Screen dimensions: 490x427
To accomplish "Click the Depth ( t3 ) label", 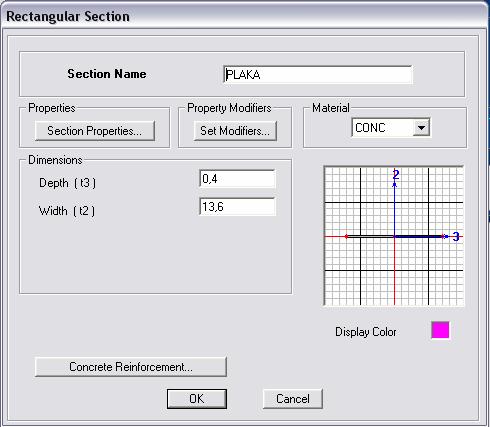I will (67, 183).
